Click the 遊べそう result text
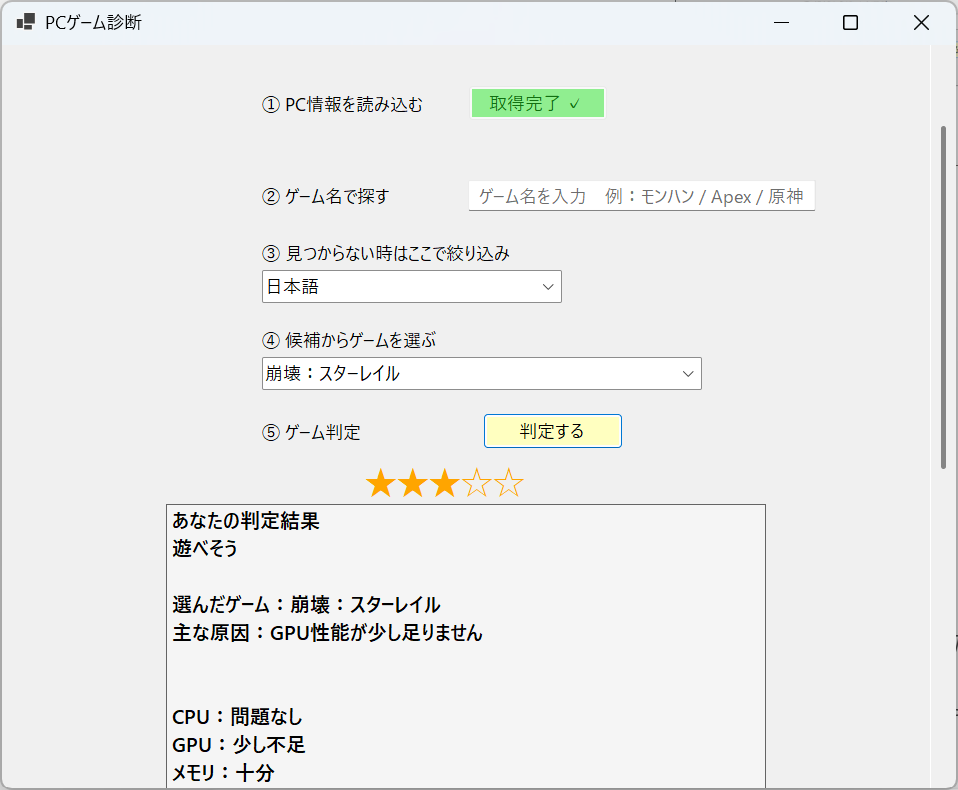 tap(205, 548)
